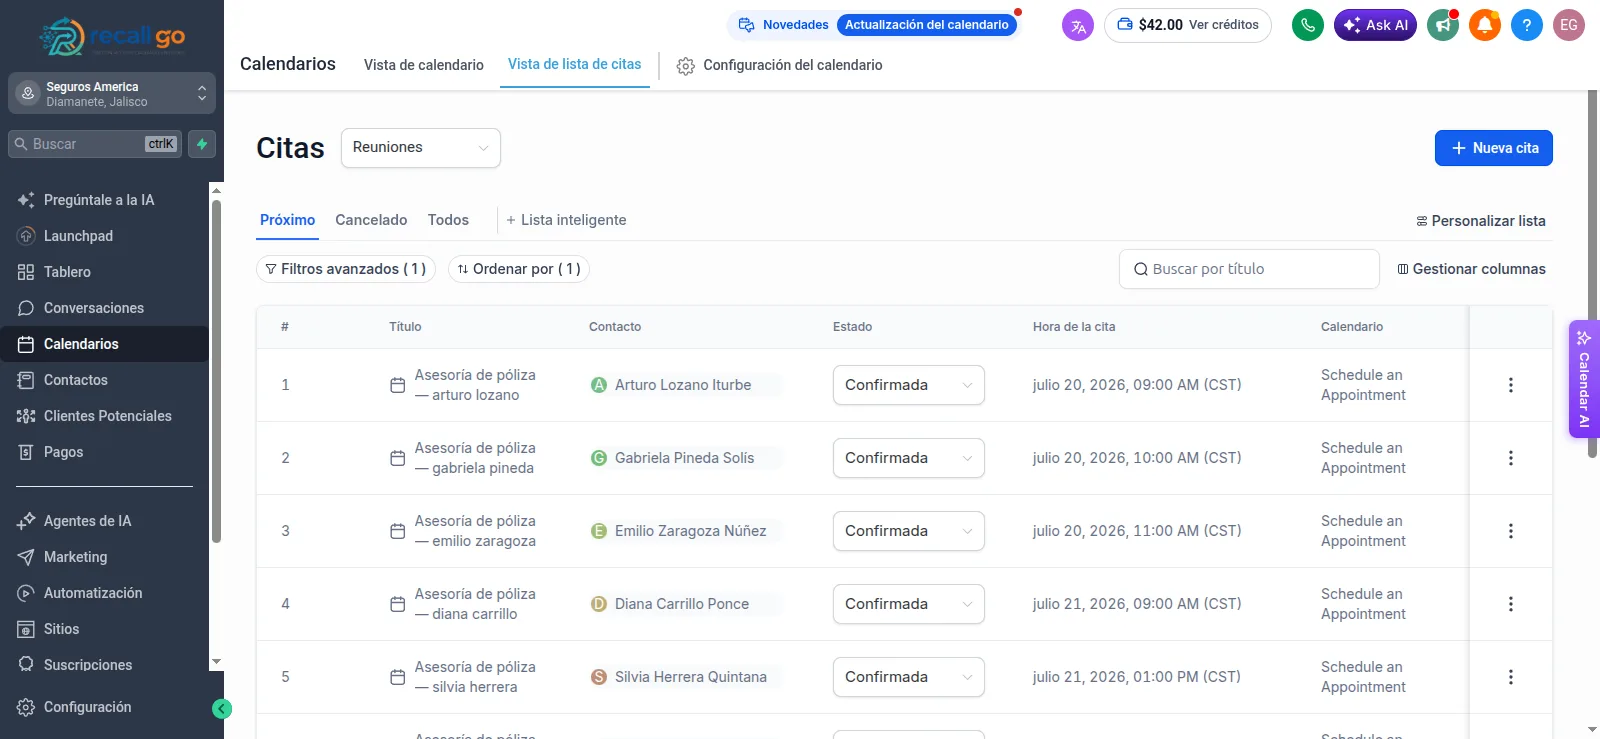1600x739 pixels.
Task: Show the Todos appointments tab
Action: click(448, 220)
